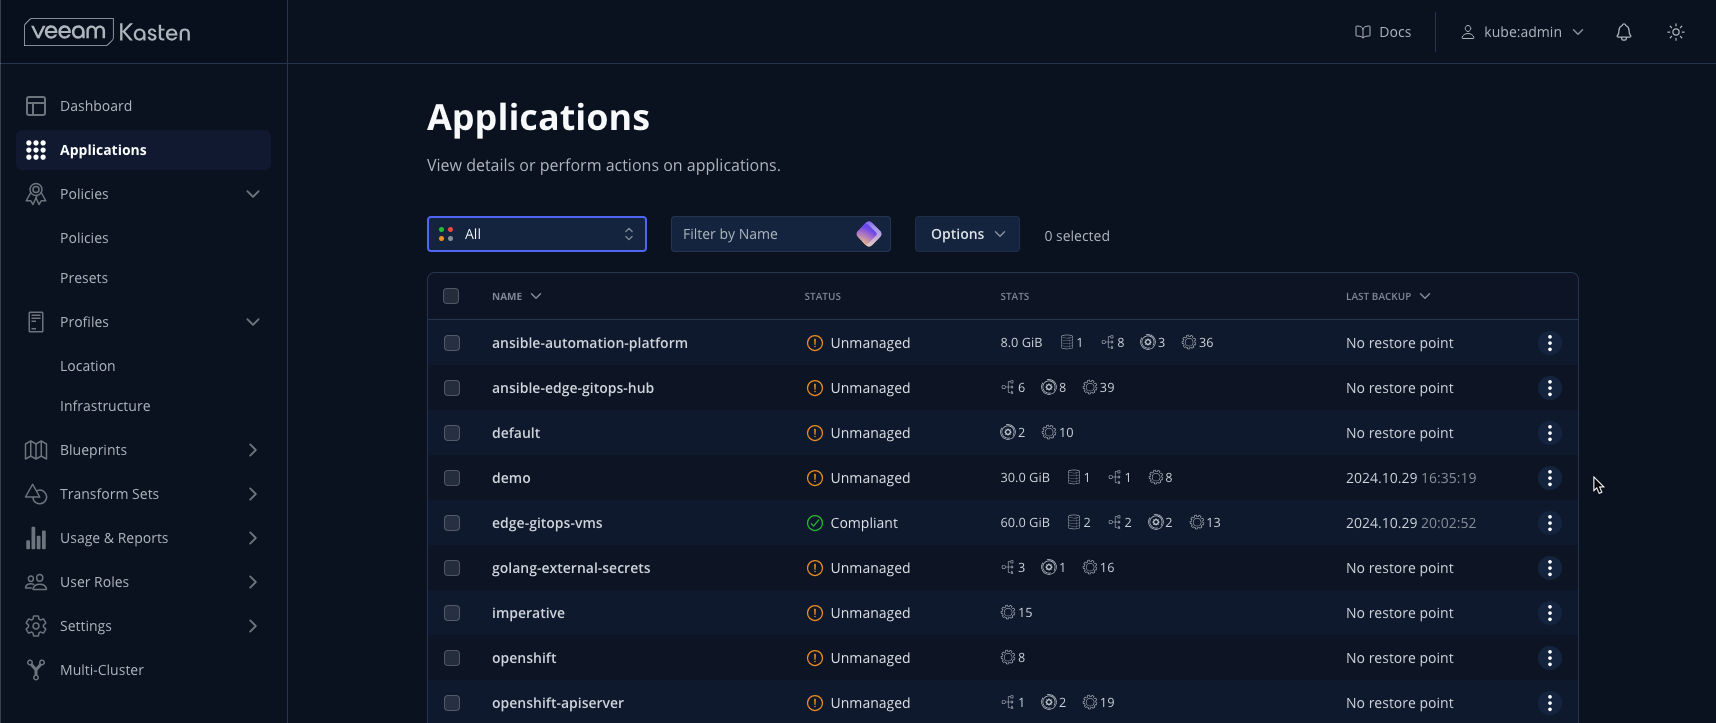
Task: Click the green Compliant check icon
Action: [x=815, y=523]
